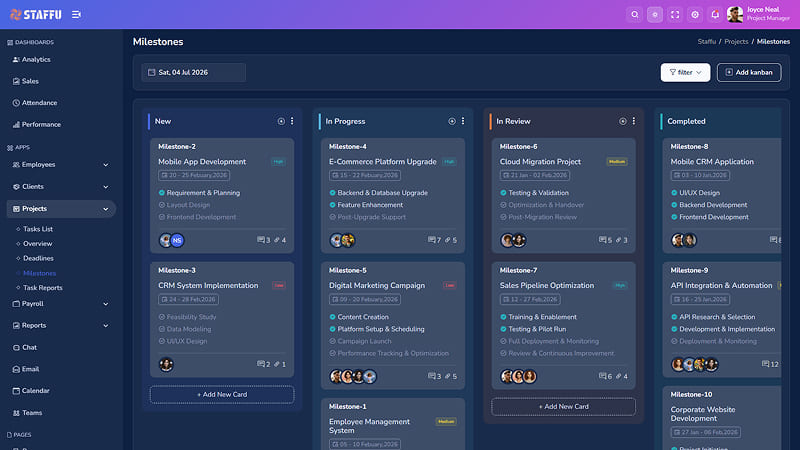Open Mobile App Development card title
This screenshot has height=450, width=800.
202,162
